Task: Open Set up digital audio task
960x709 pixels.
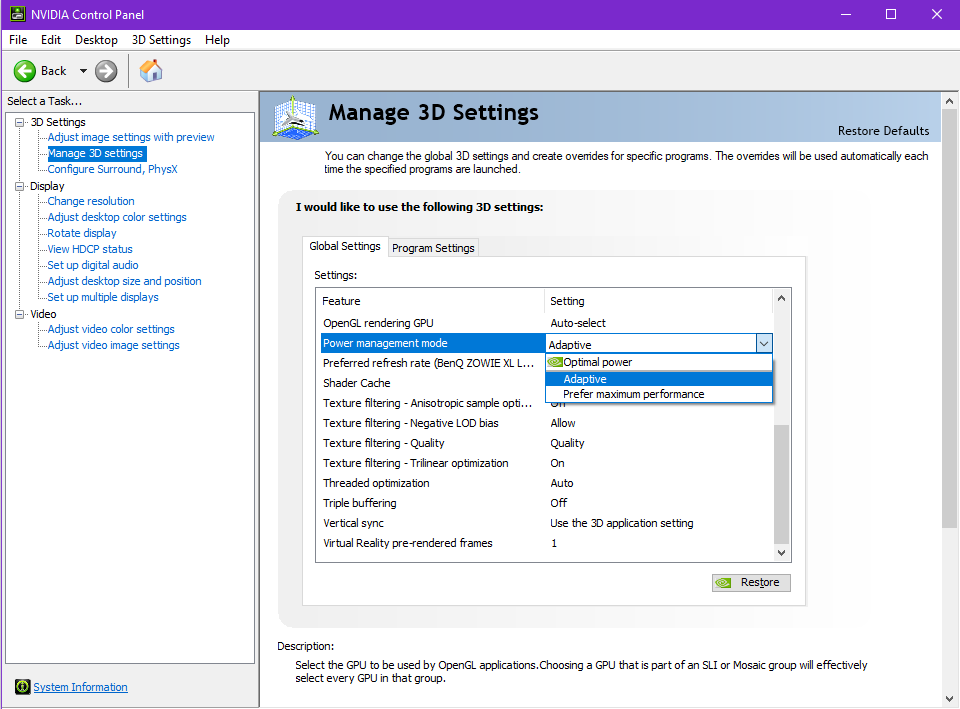Action: pyautogui.click(x=92, y=264)
